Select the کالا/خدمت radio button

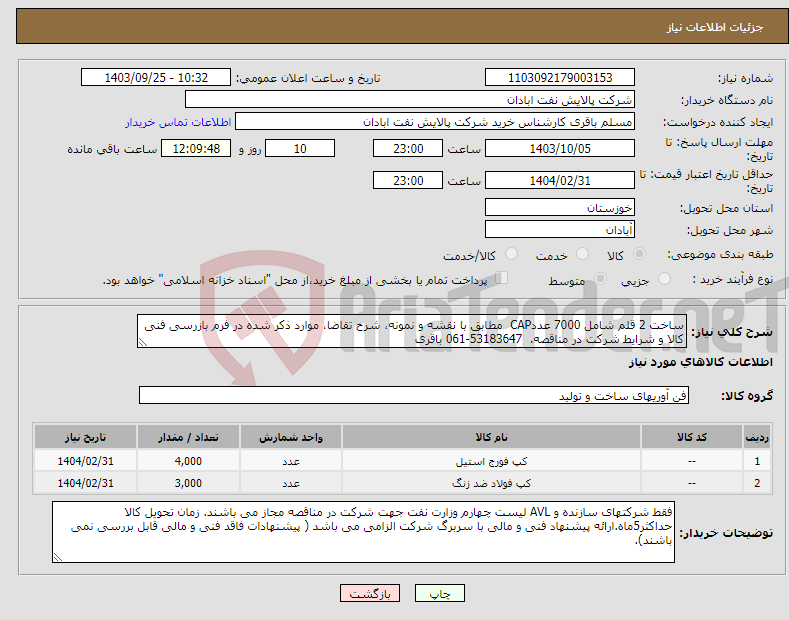(x=511, y=254)
